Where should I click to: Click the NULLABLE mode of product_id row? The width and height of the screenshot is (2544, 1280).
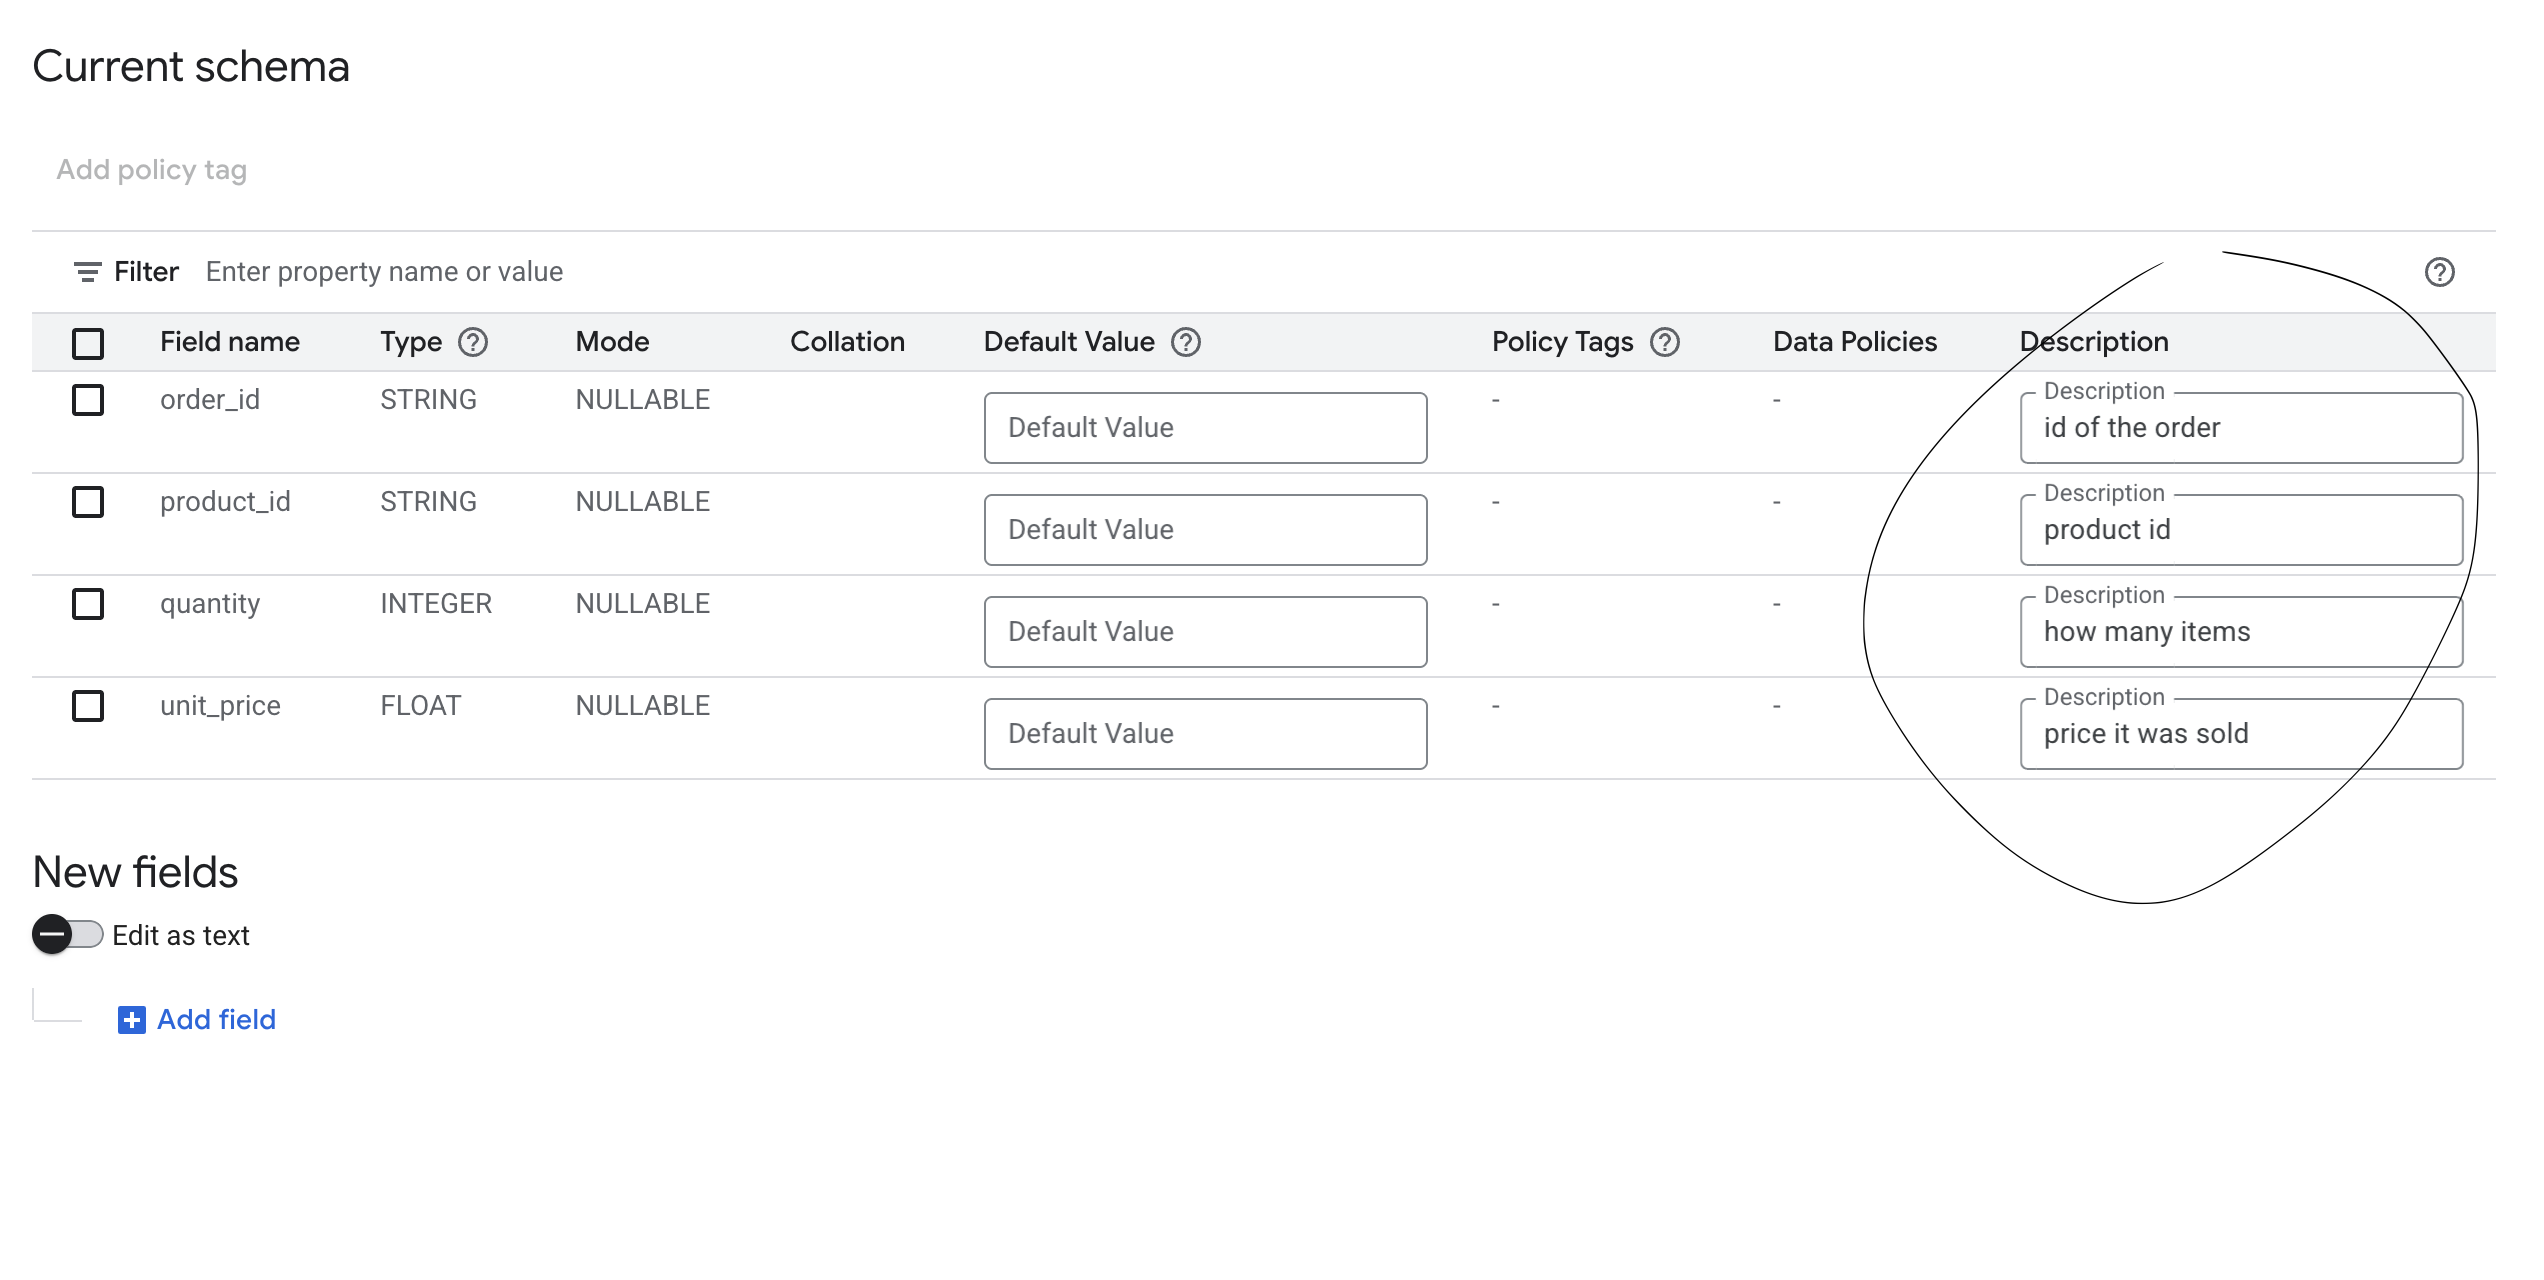[642, 502]
